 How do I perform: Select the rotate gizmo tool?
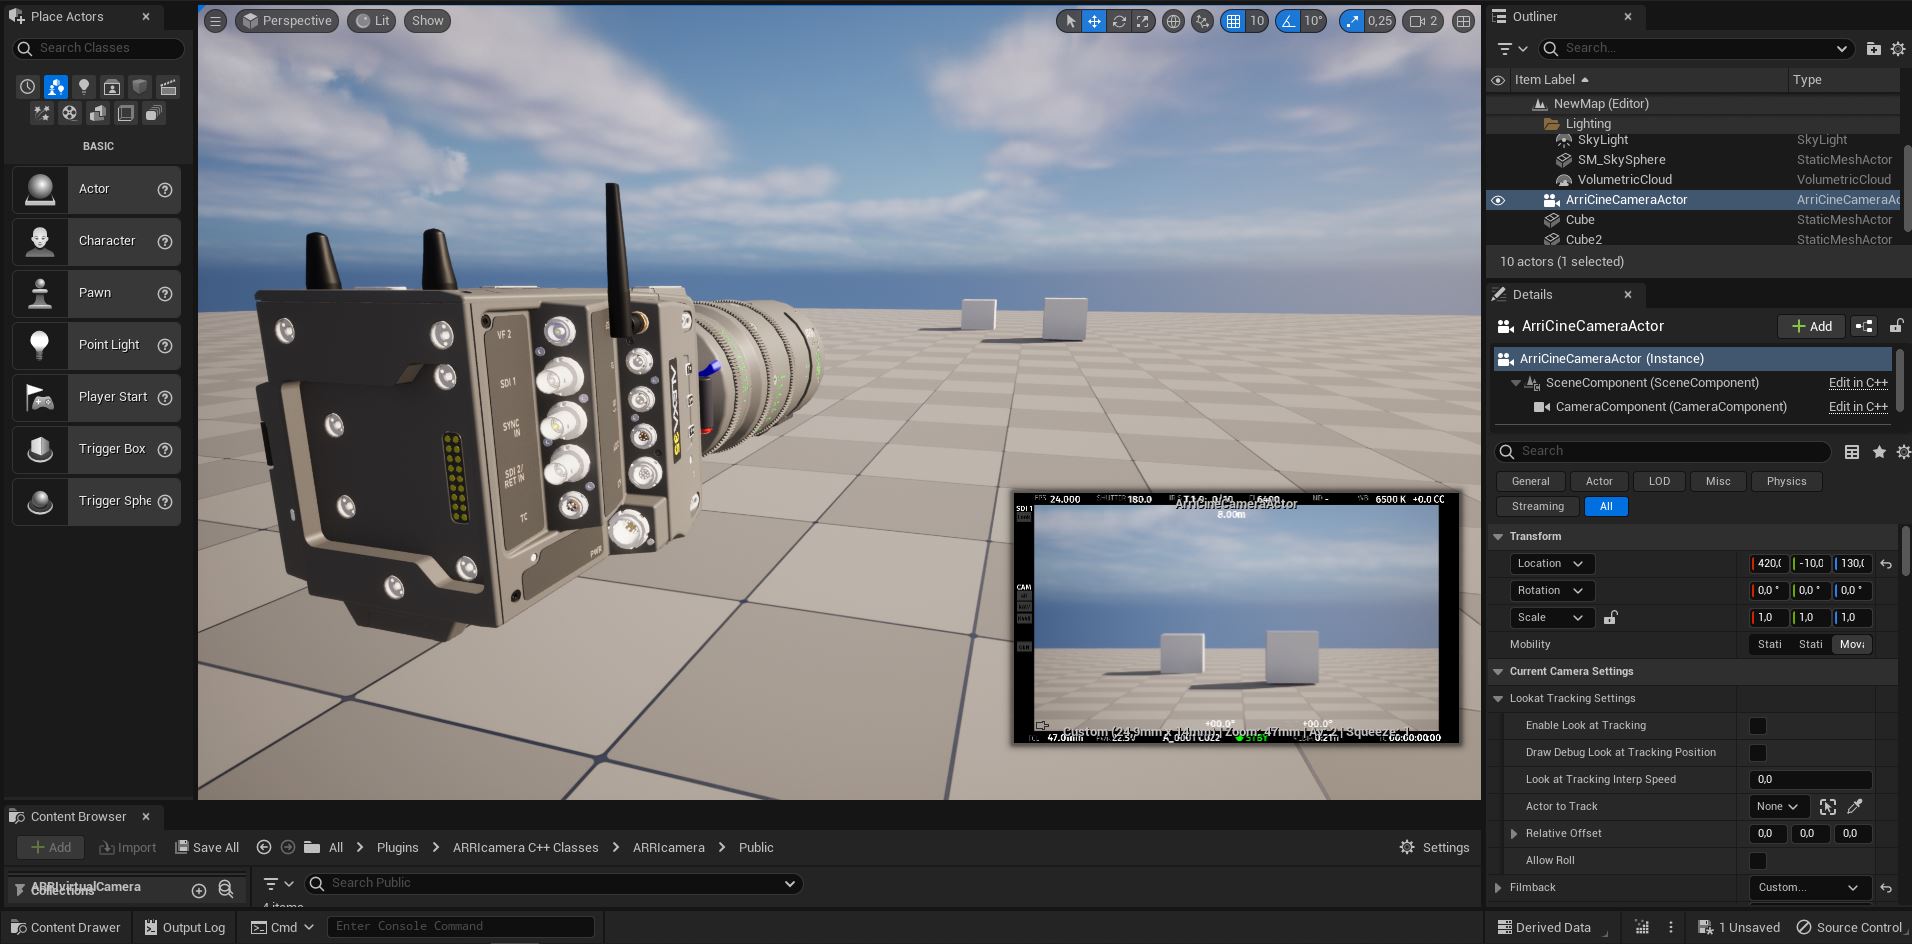pos(1119,21)
